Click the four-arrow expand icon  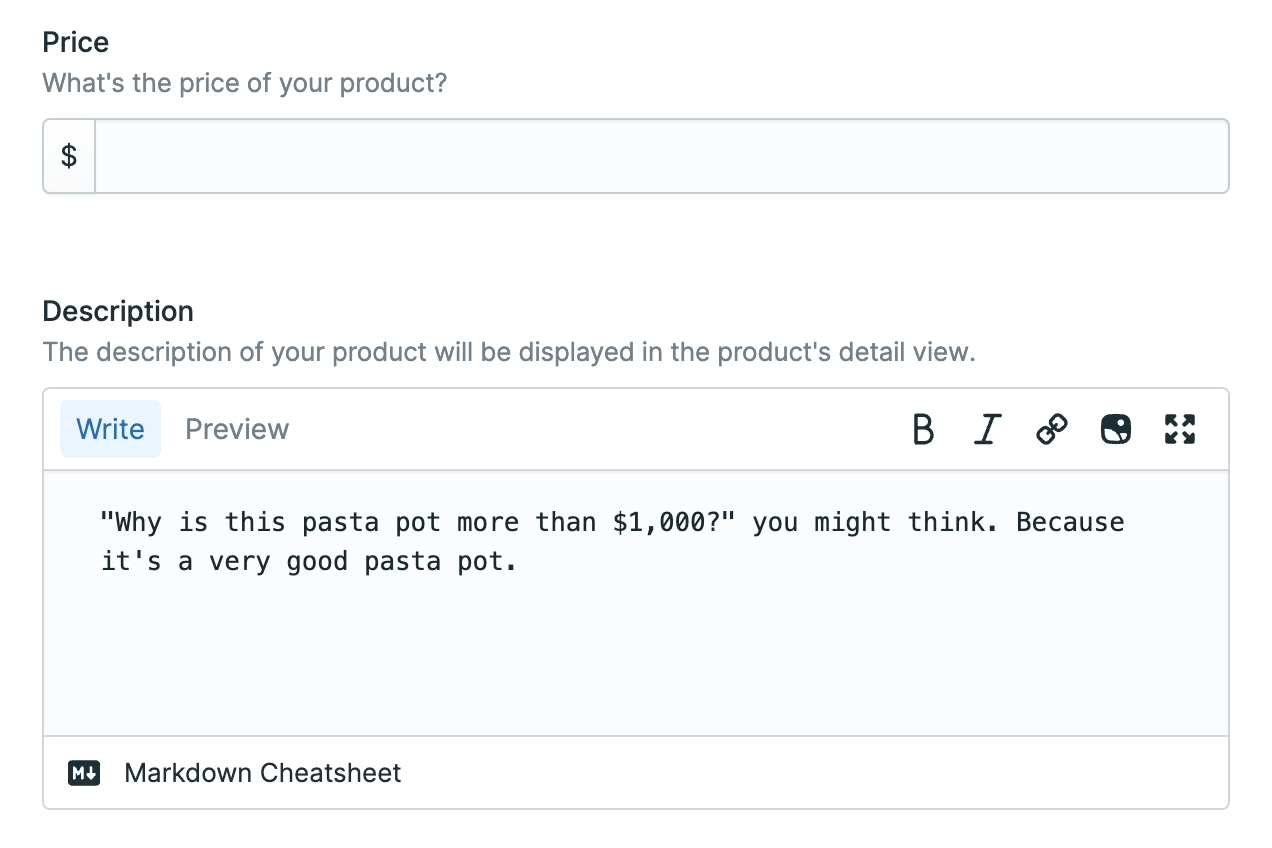point(1179,429)
